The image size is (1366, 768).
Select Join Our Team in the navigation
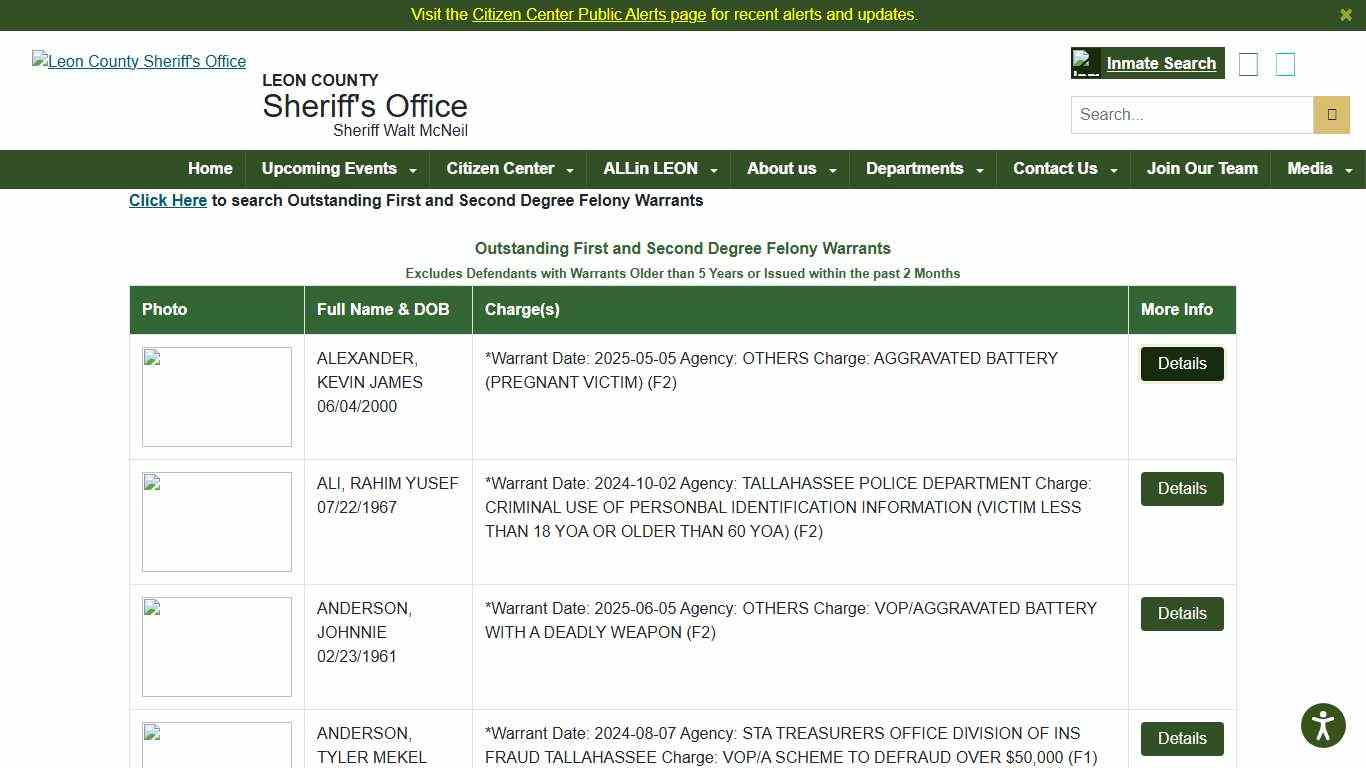click(1202, 169)
